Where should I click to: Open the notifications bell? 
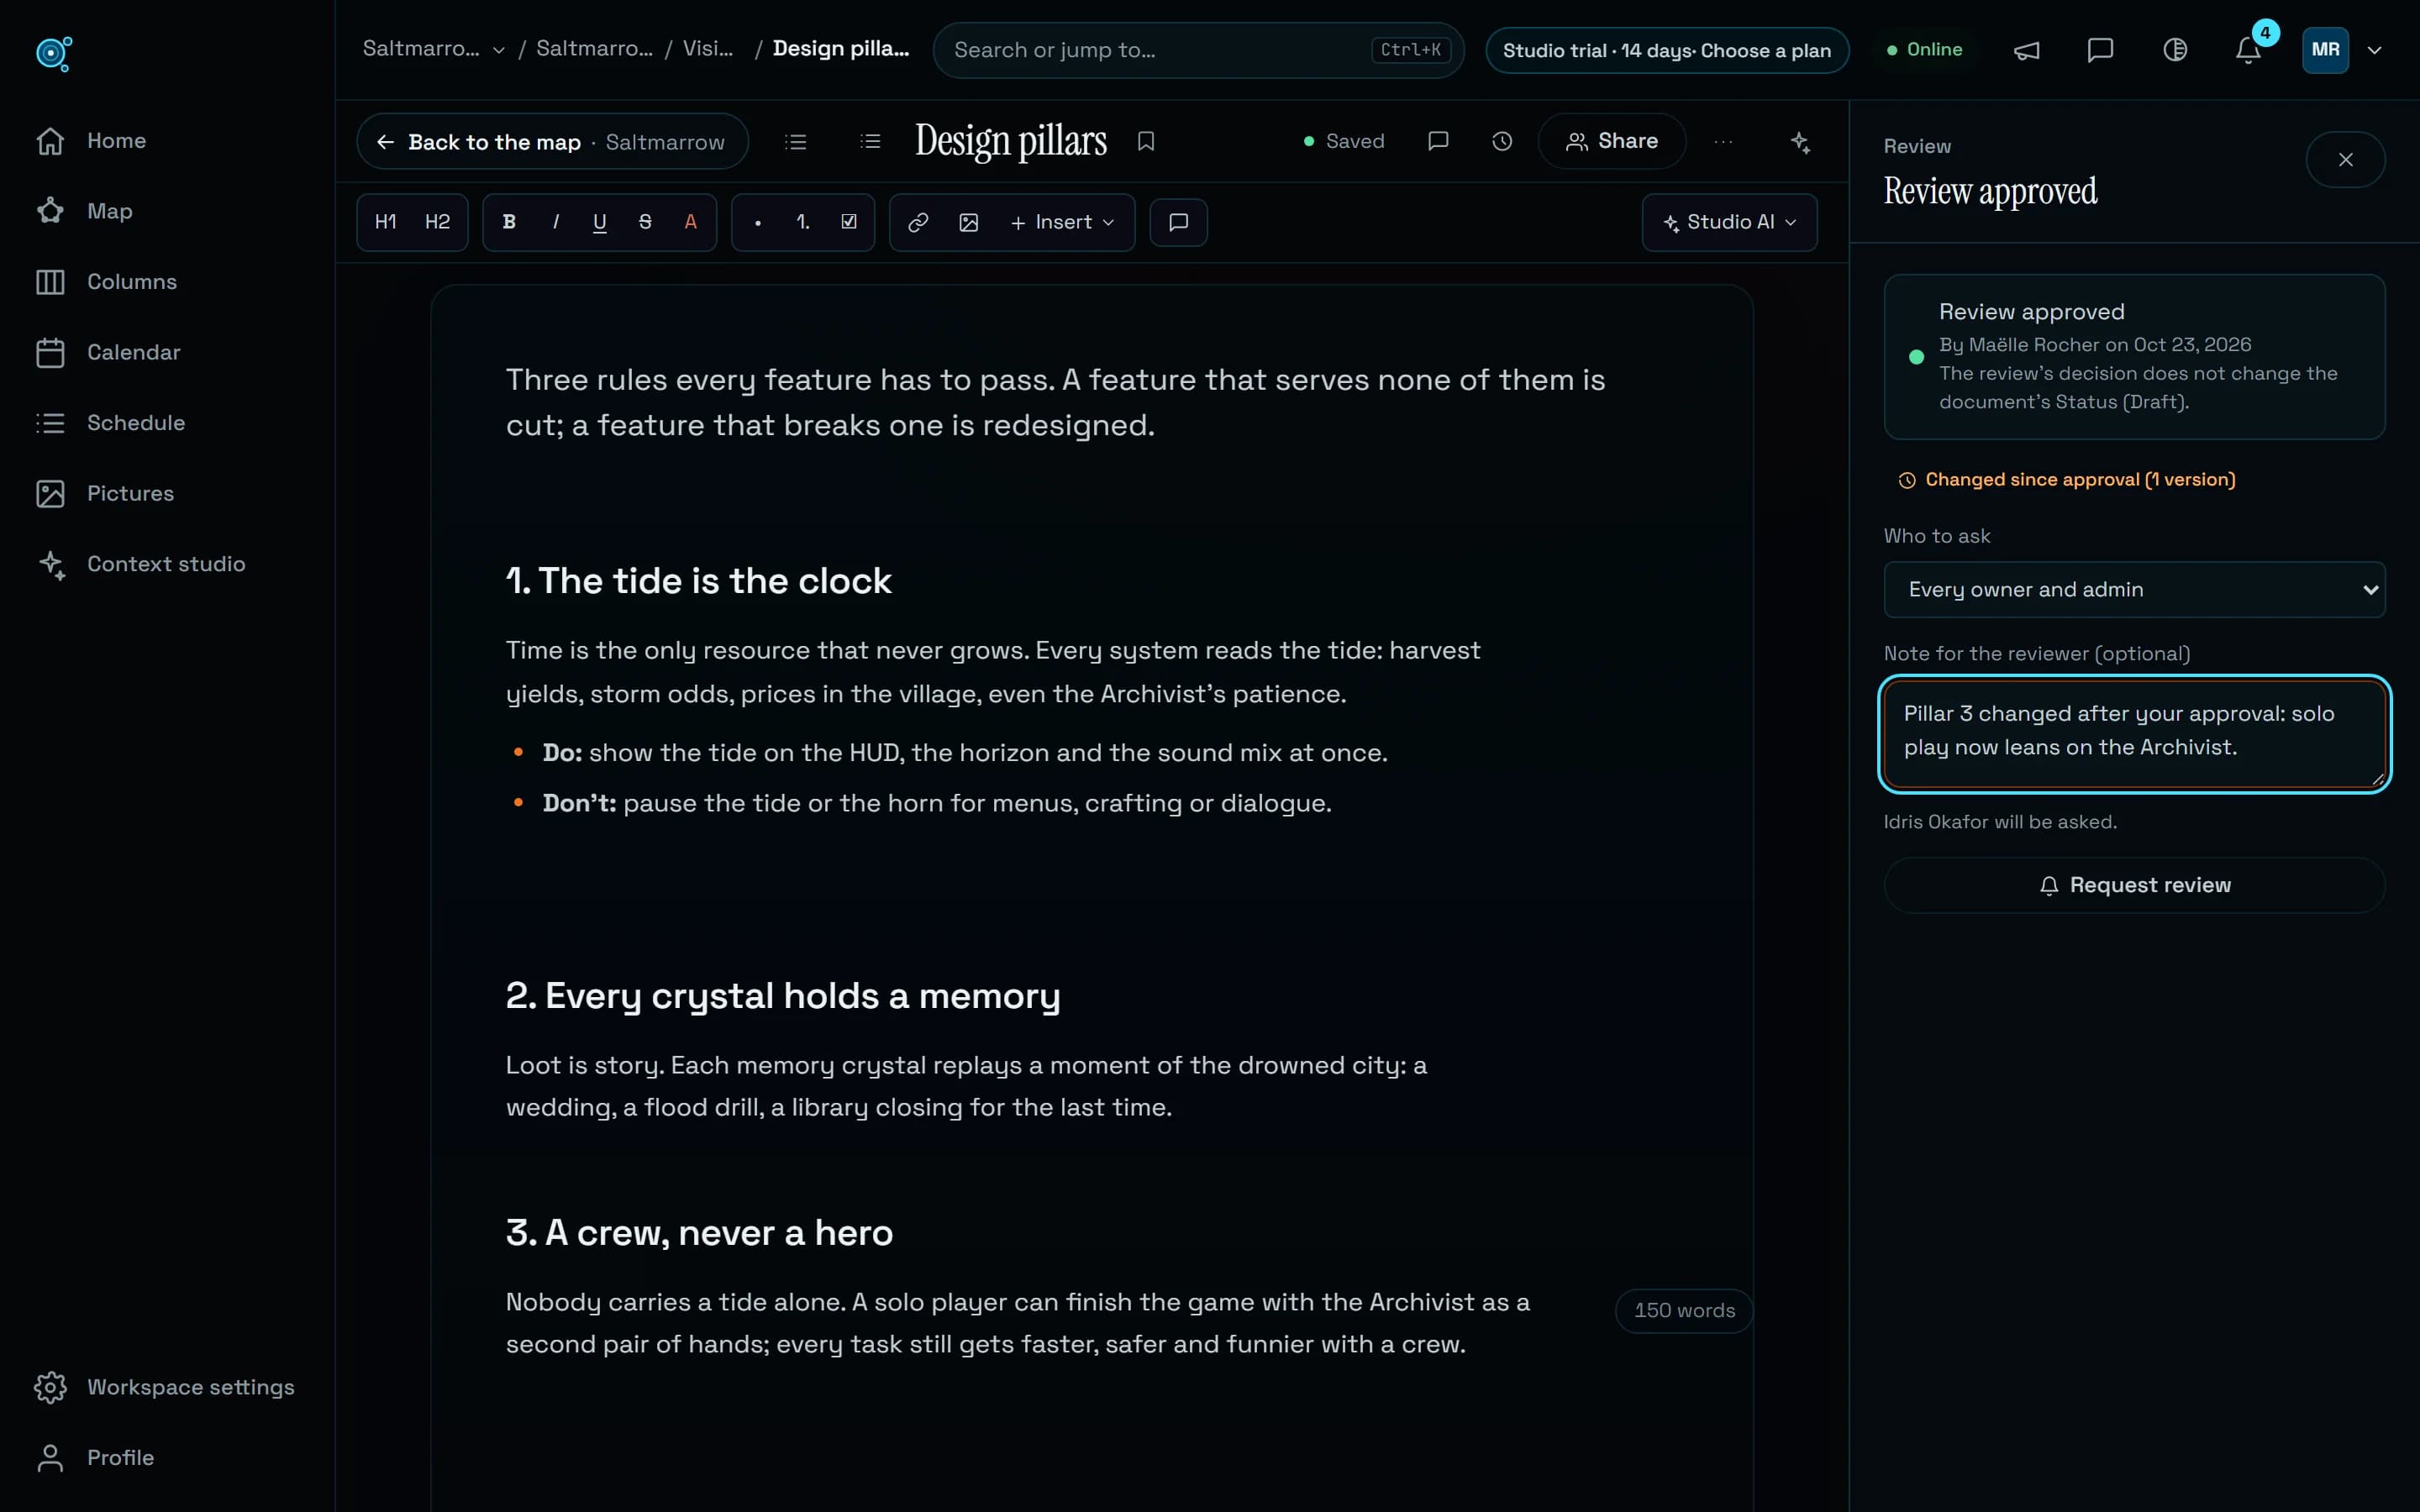point(2248,50)
